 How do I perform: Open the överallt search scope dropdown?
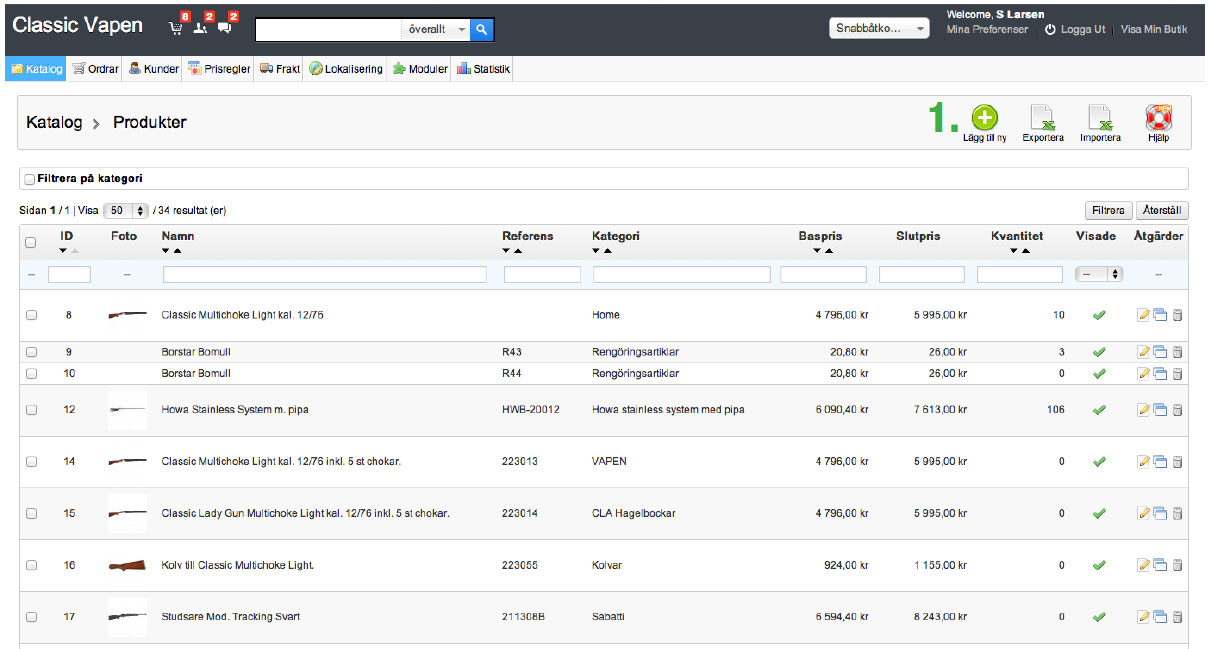tap(436, 30)
